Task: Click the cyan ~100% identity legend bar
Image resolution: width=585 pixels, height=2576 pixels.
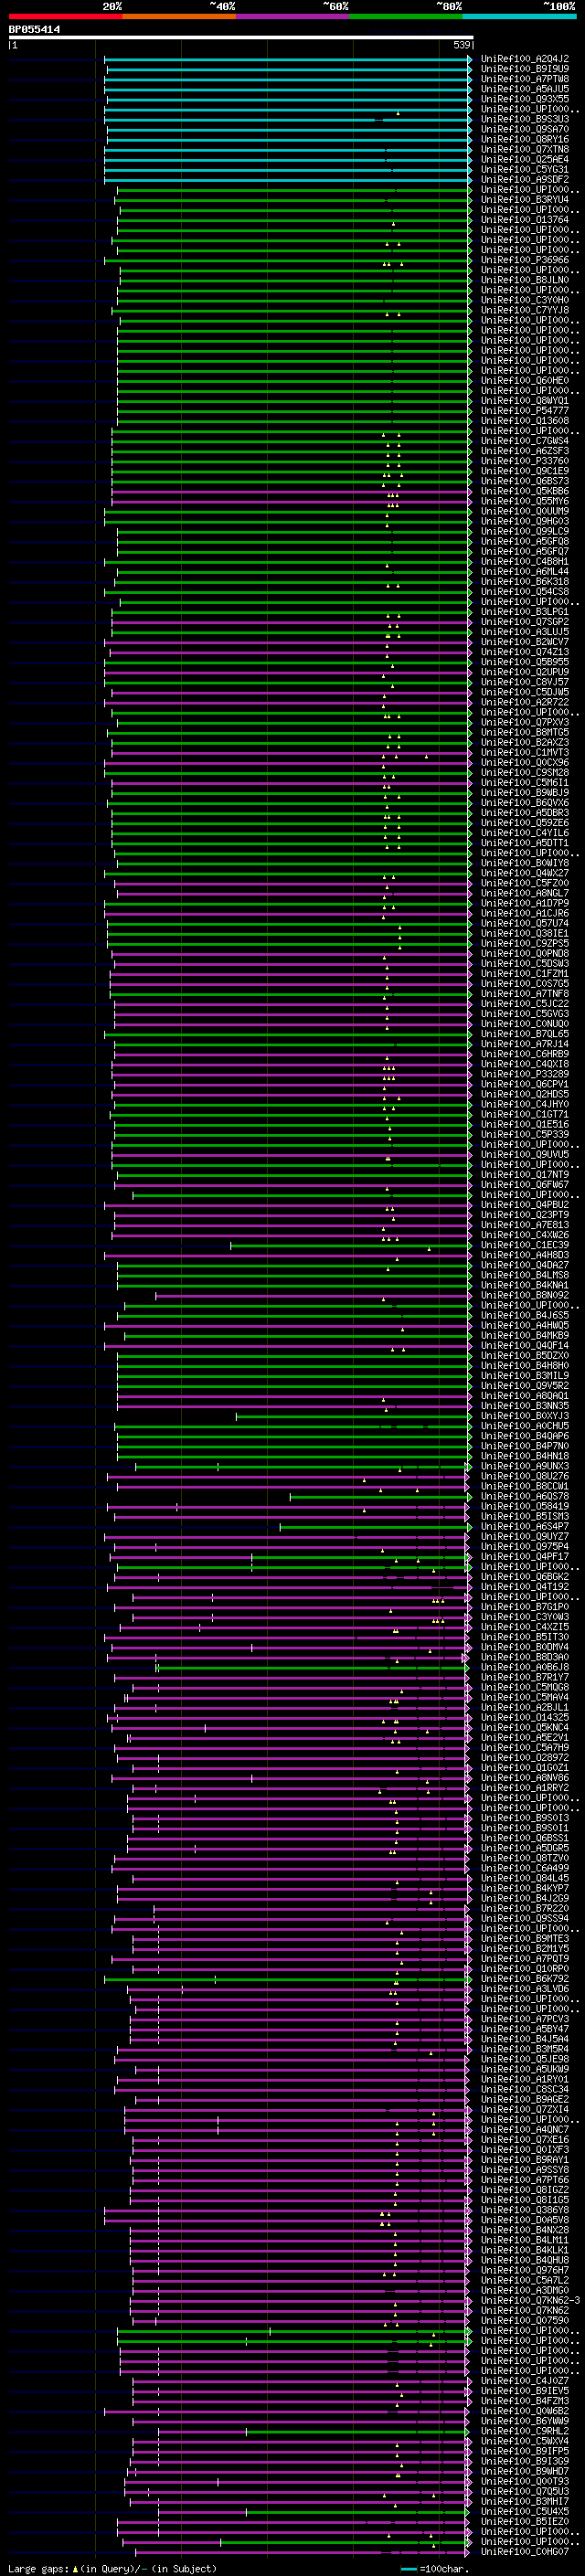Action: tap(519, 16)
